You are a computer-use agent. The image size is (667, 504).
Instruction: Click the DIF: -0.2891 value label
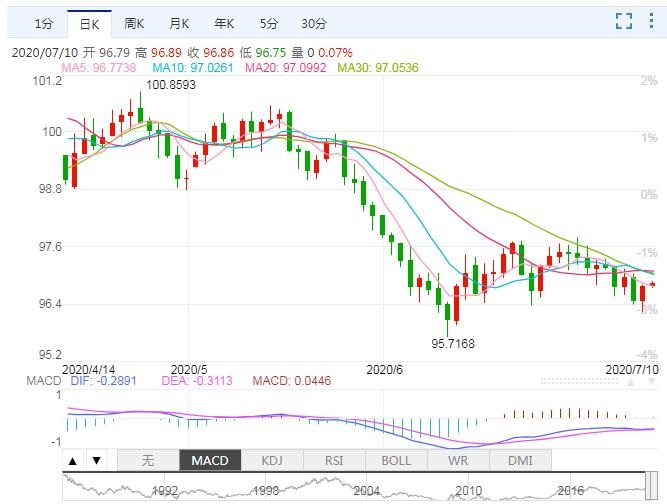(103, 381)
